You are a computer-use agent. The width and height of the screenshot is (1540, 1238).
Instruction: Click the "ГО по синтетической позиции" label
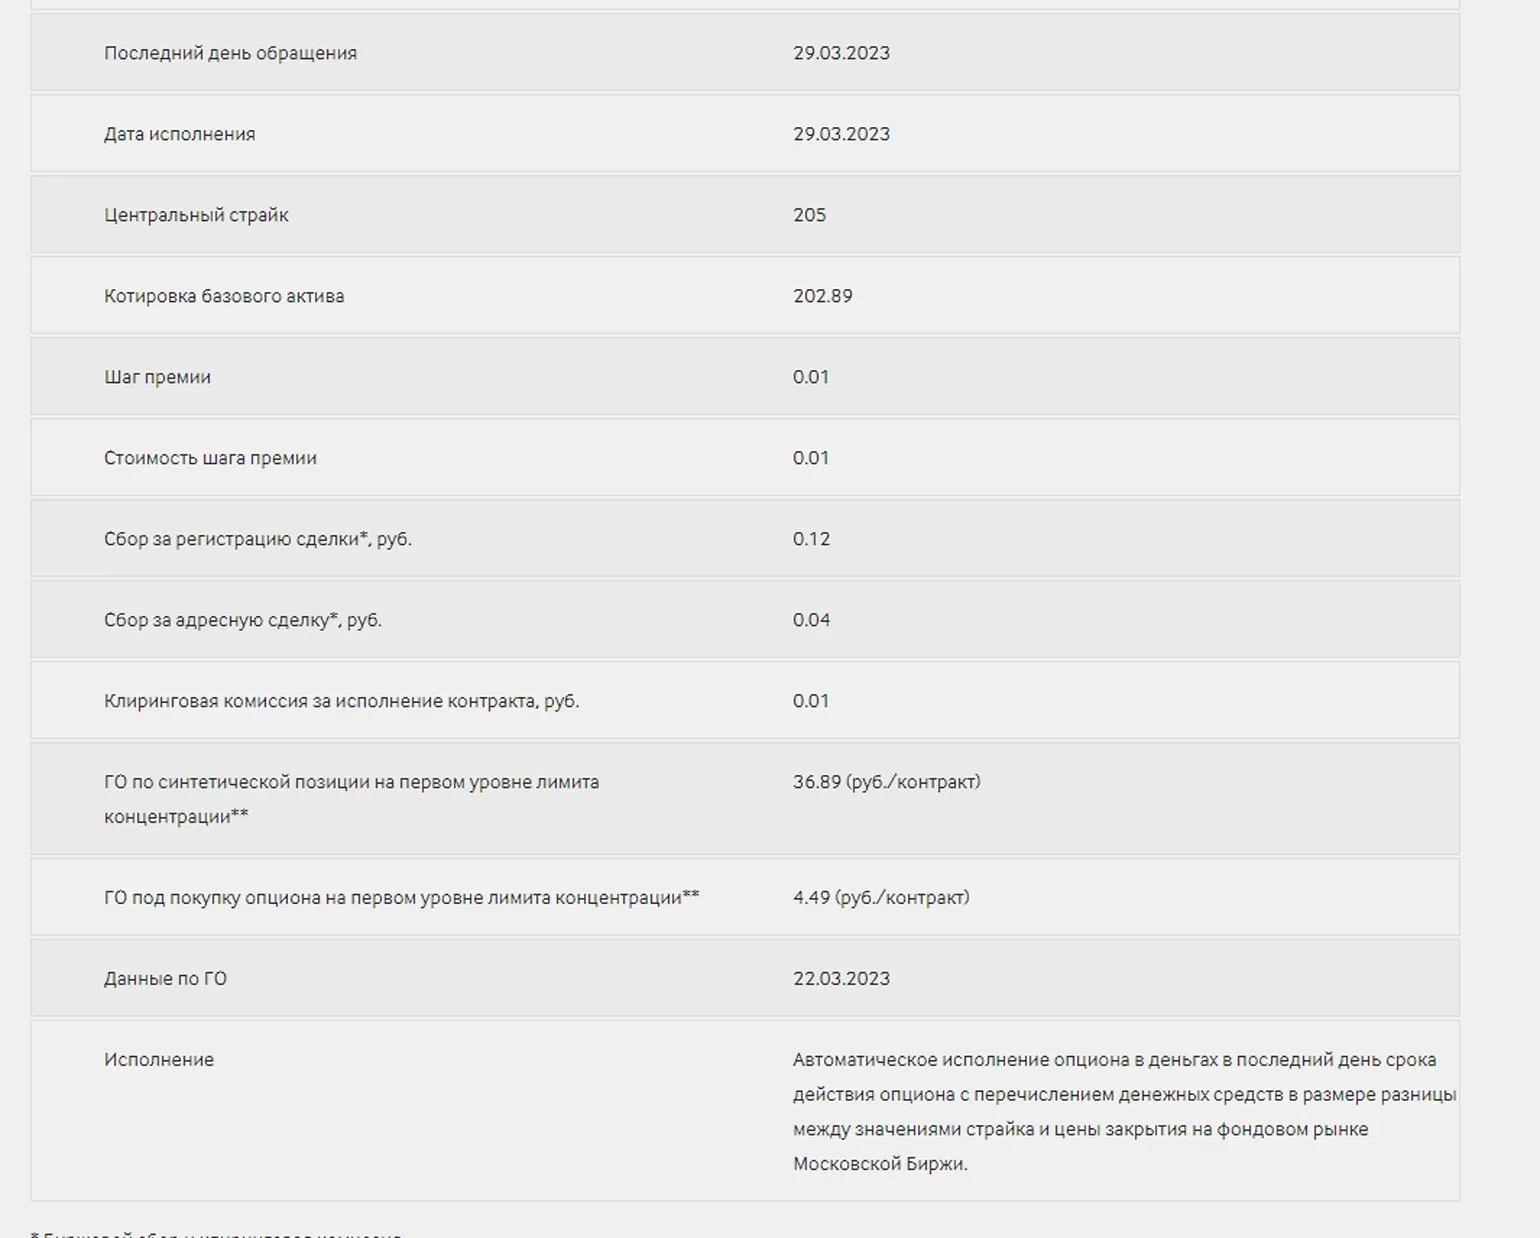point(351,782)
